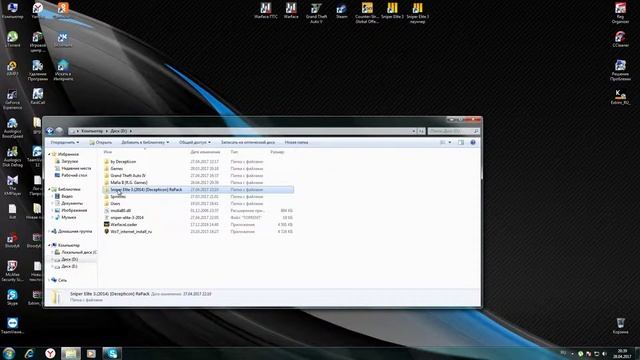This screenshot has height=360, width=640.
Task: Select the by Decepticon folder
Action: pos(198,162)
